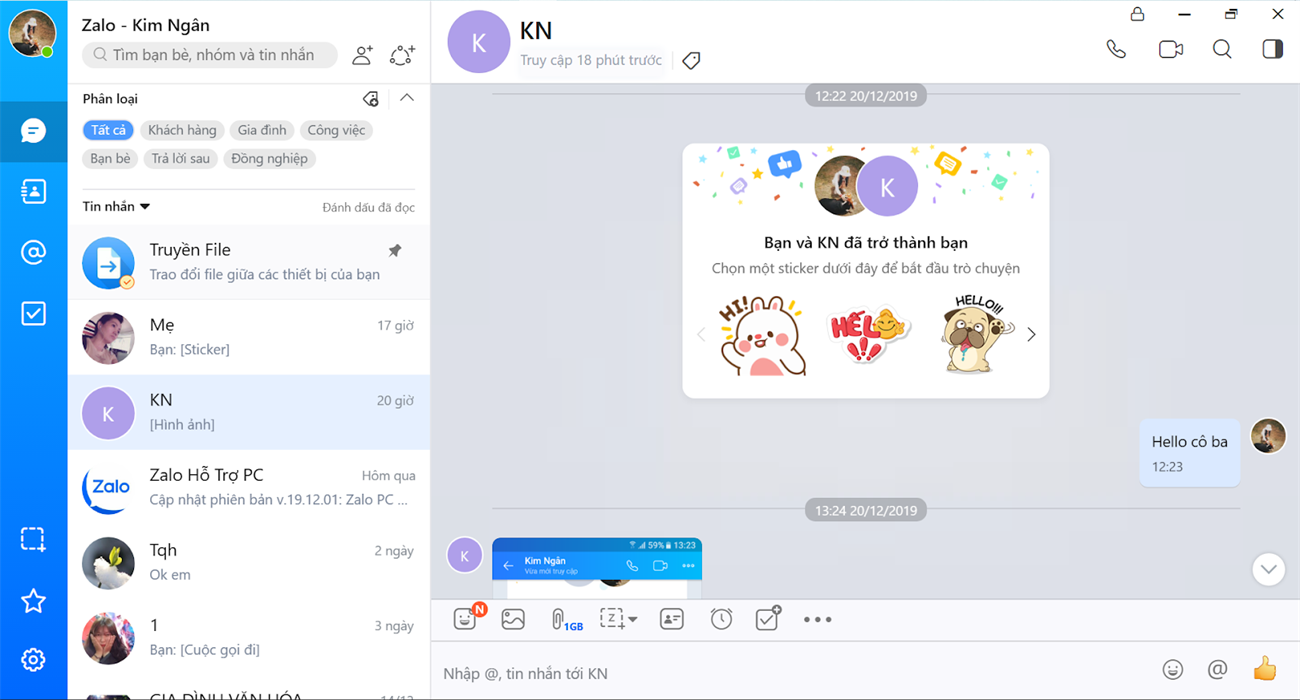This screenshot has height=700, width=1300.
Task: Open the emoji picker in message box
Action: (1173, 669)
